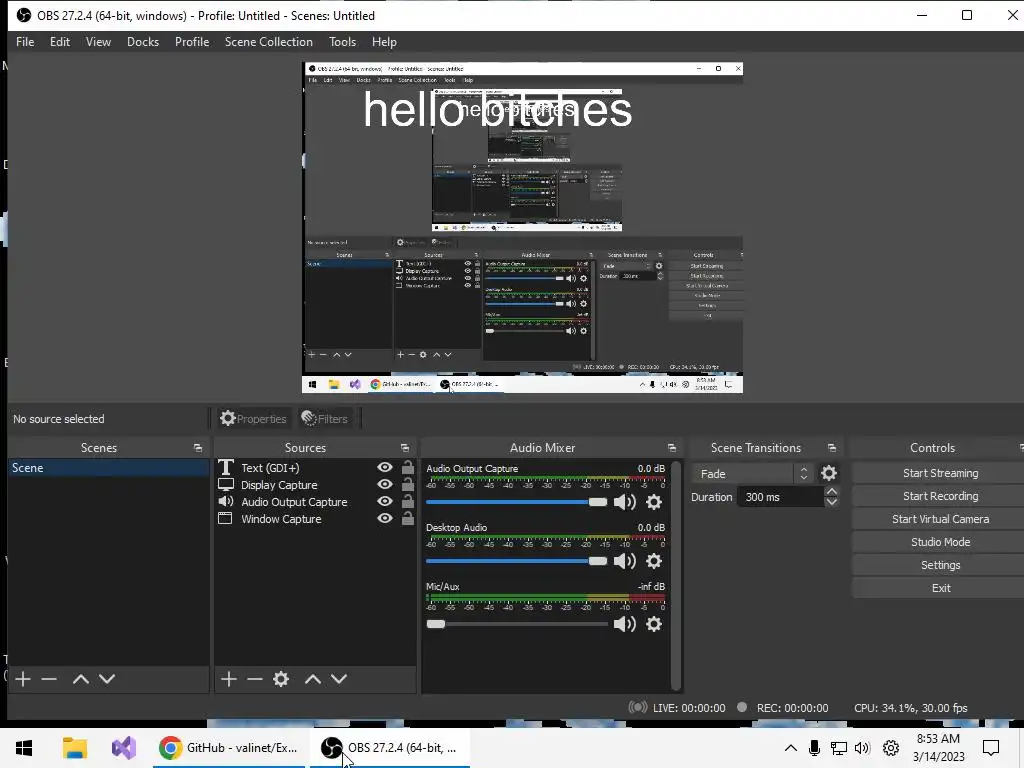The height and width of the screenshot is (768, 1024).
Task: Move scene down with arrow icon
Action: pyautogui.click(x=107, y=679)
